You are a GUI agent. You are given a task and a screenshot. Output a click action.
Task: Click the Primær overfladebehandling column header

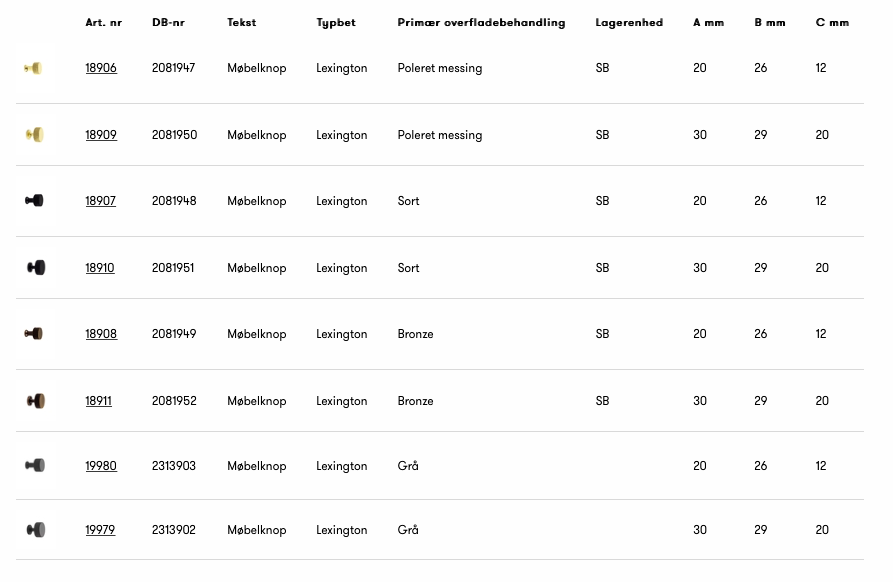[481, 22]
